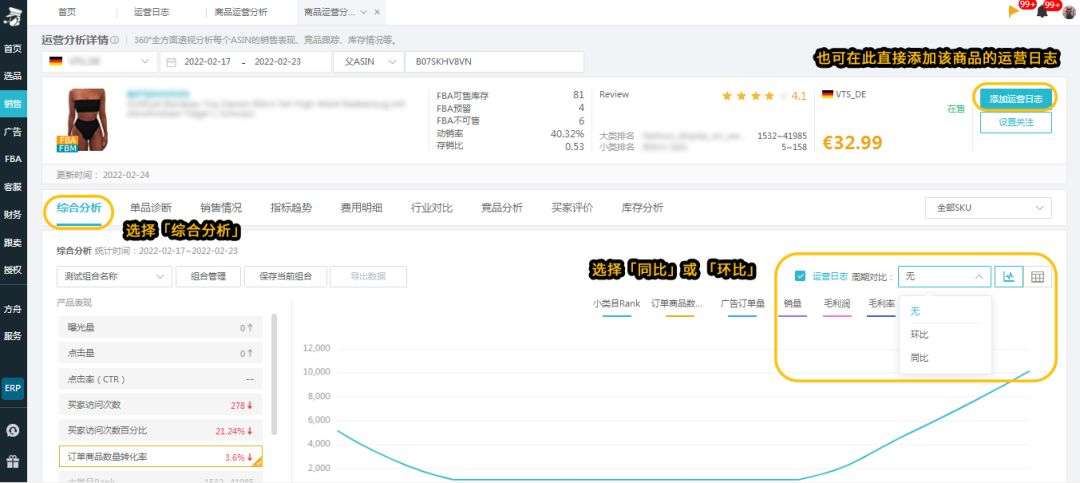
Task: Select the 费用明细 tab
Action: pyautogui.click(x=361, y=208)
